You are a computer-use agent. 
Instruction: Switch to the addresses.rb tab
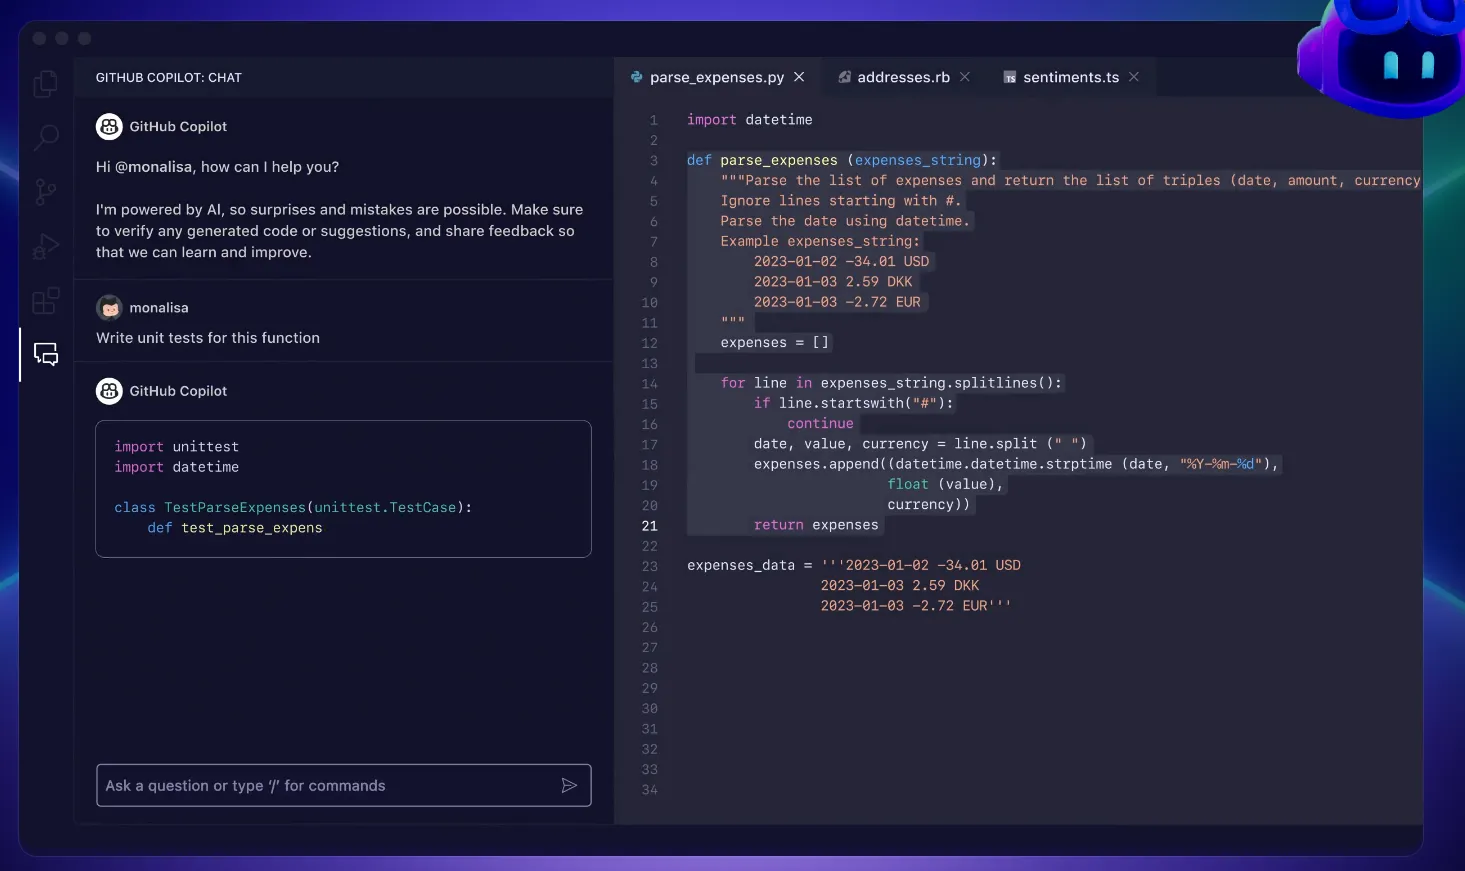point(904,77)
